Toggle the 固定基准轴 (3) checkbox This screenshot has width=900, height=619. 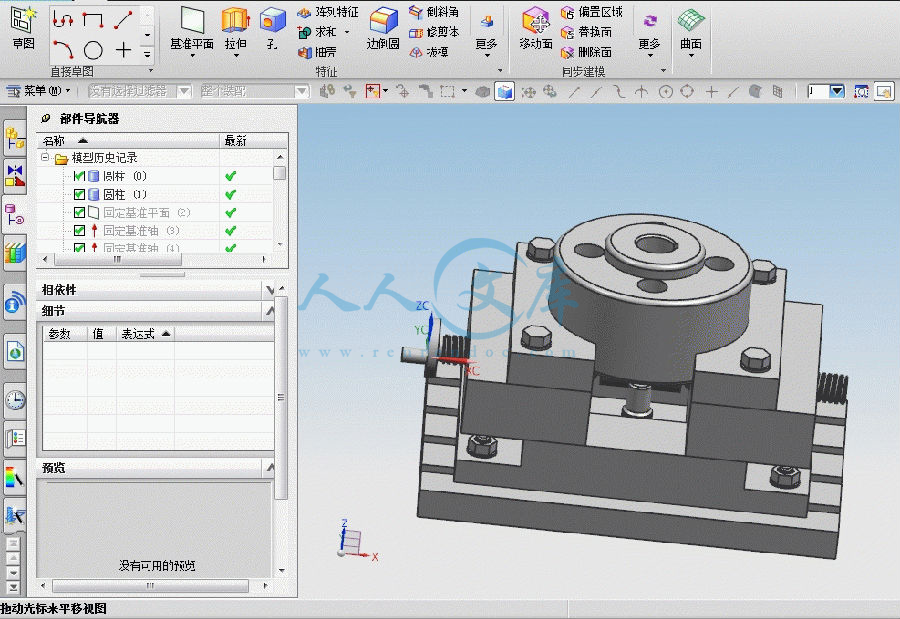pyautogui.click(x=80, y=231)
